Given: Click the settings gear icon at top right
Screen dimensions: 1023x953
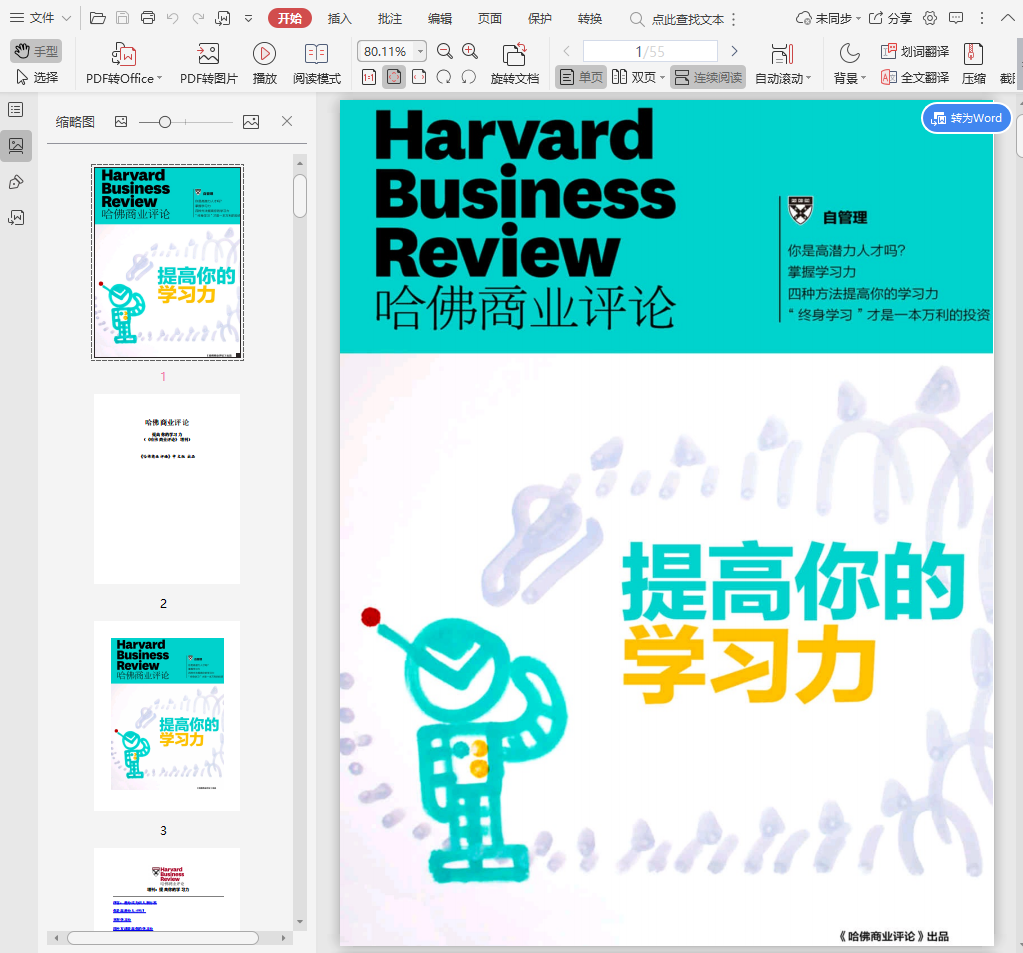Looking at the screenshot, I should click(930, 18).
